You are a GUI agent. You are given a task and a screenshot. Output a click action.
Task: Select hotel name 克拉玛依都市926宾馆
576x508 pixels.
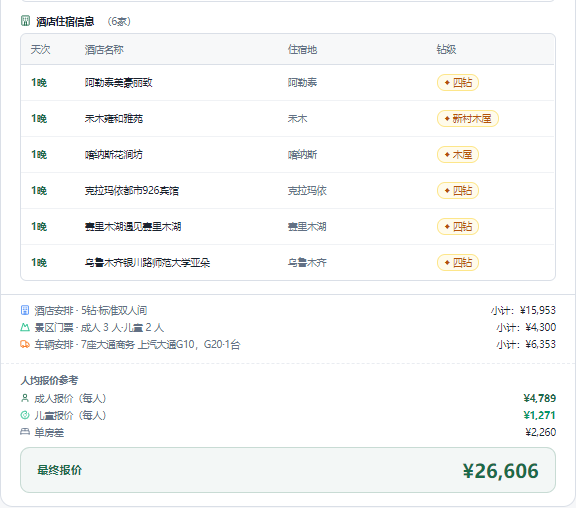click(x=132, y=190)
